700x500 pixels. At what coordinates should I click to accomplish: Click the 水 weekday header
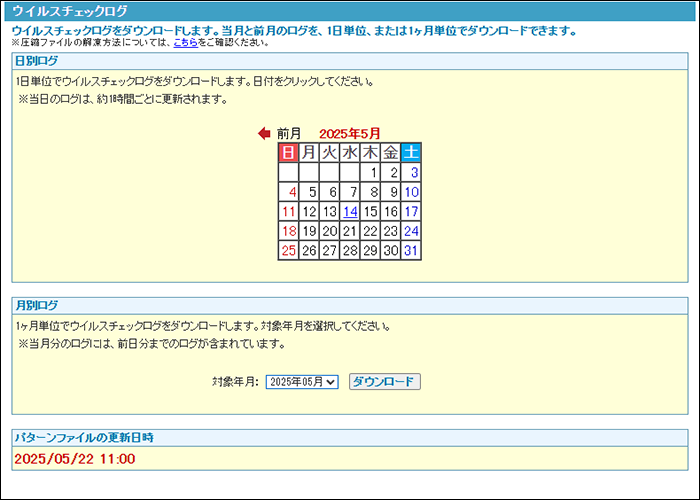coord(350,153)
